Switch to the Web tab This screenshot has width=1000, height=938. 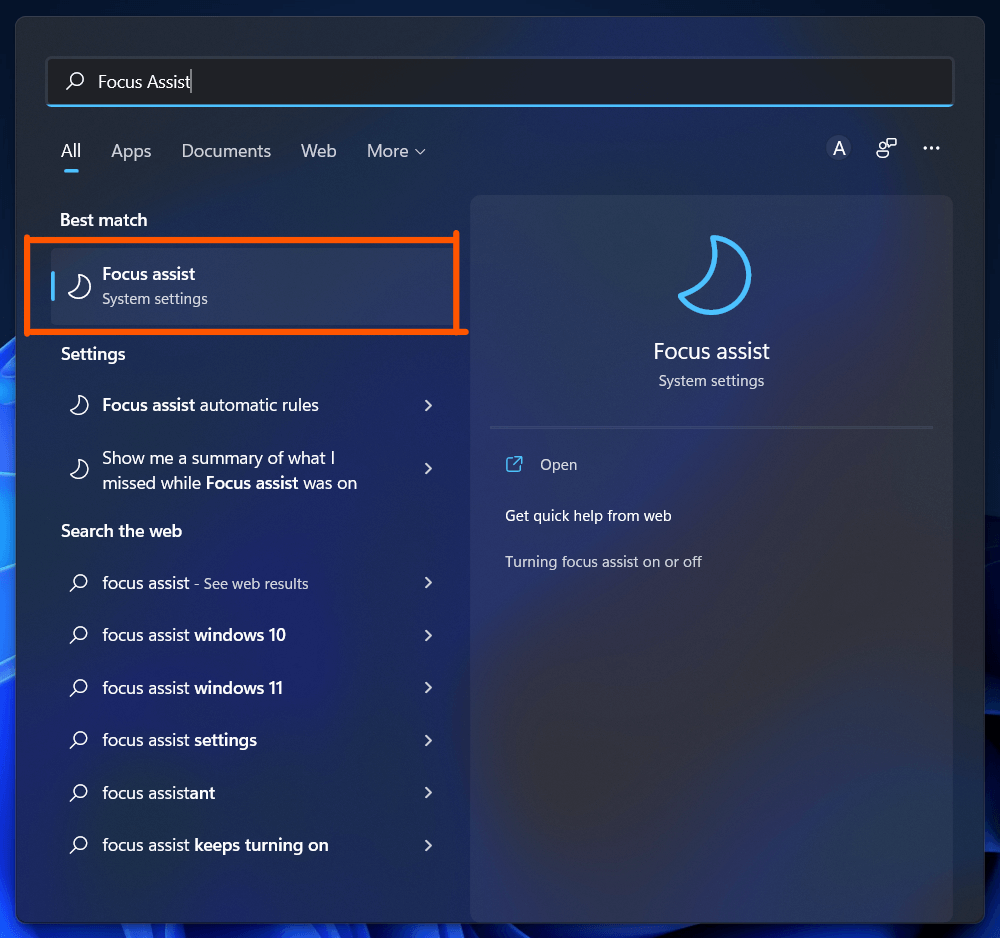click(319, 151)
